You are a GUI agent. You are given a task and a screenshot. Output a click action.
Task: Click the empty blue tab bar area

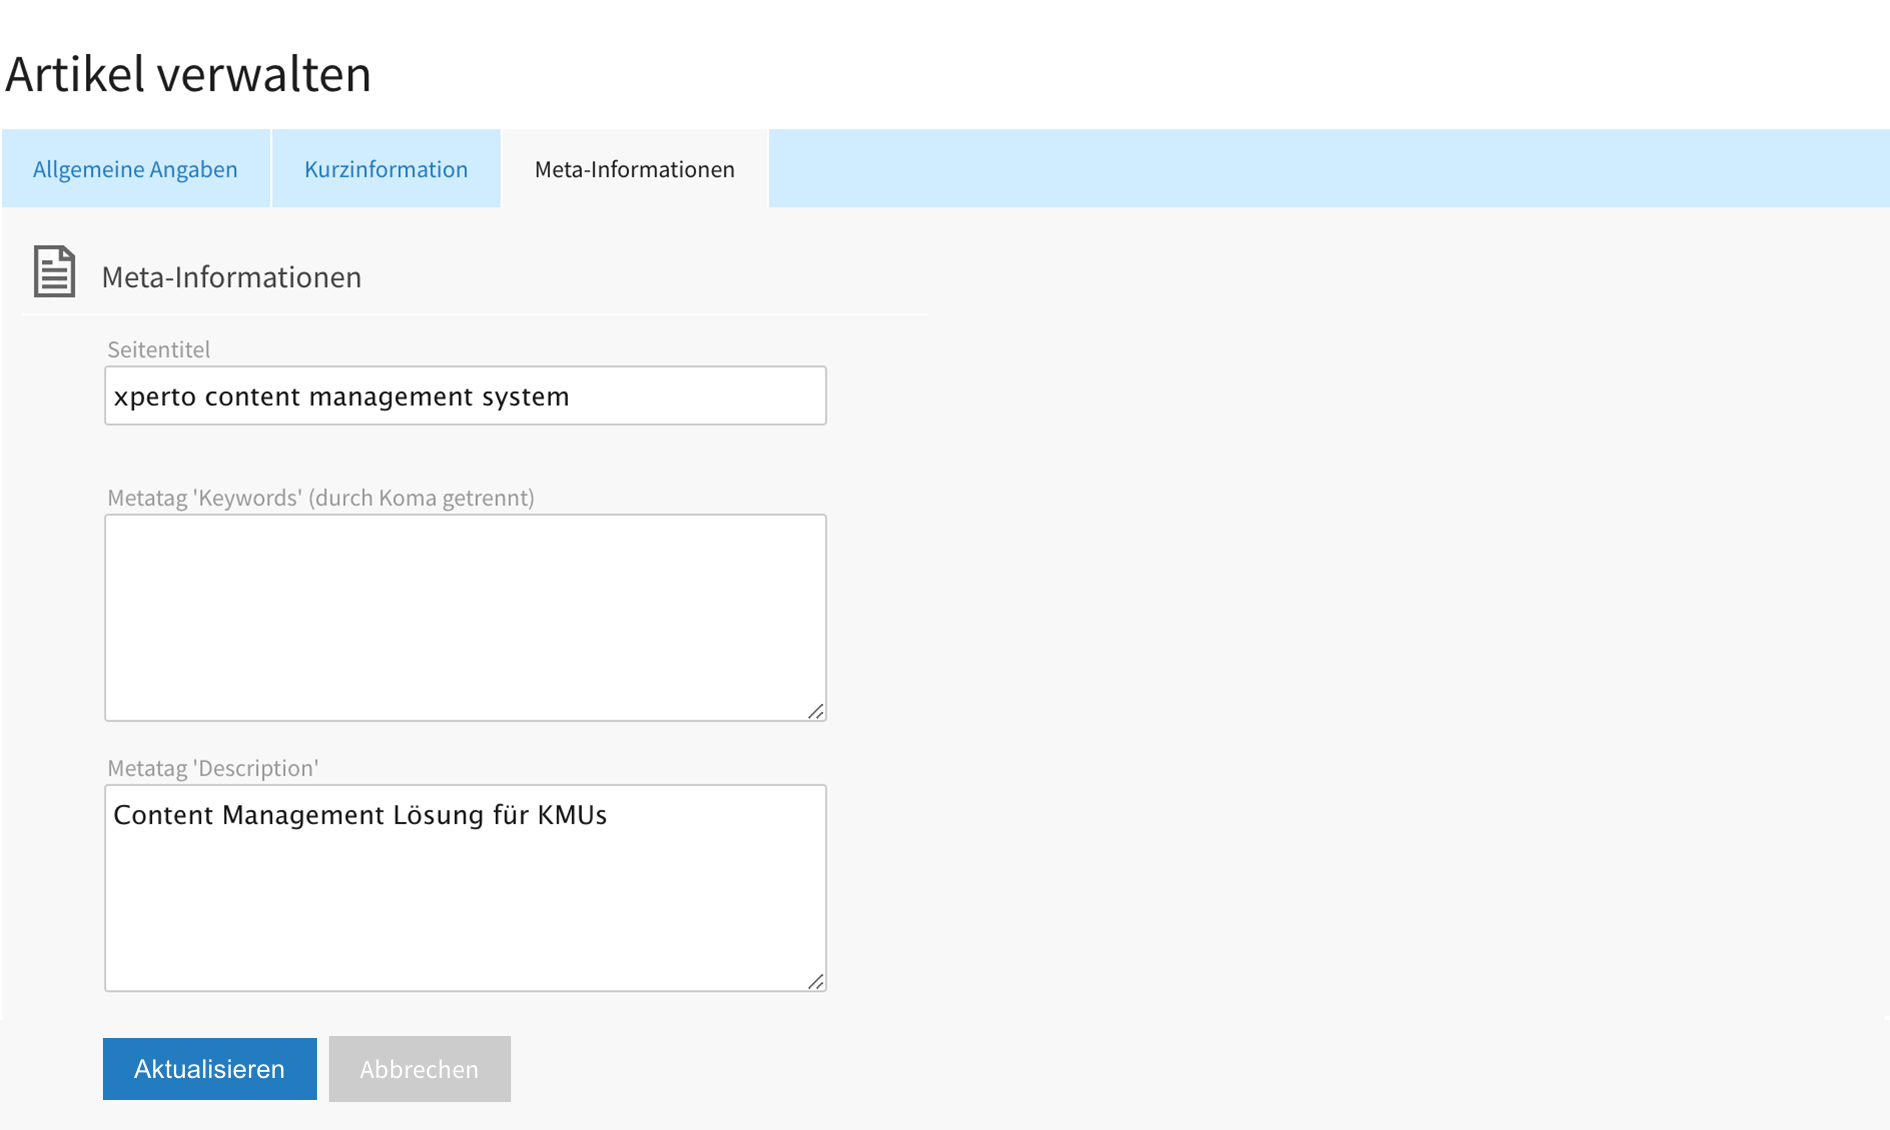coord(1329,169)
